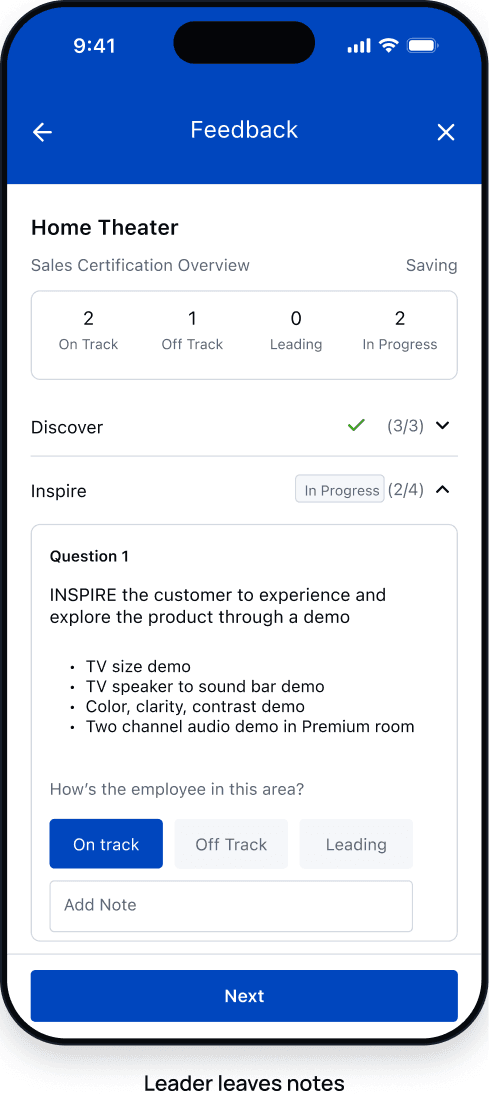This screenshot has width=489, height=1097.
Task: Tap the Next button
Action: pos(244,996)
